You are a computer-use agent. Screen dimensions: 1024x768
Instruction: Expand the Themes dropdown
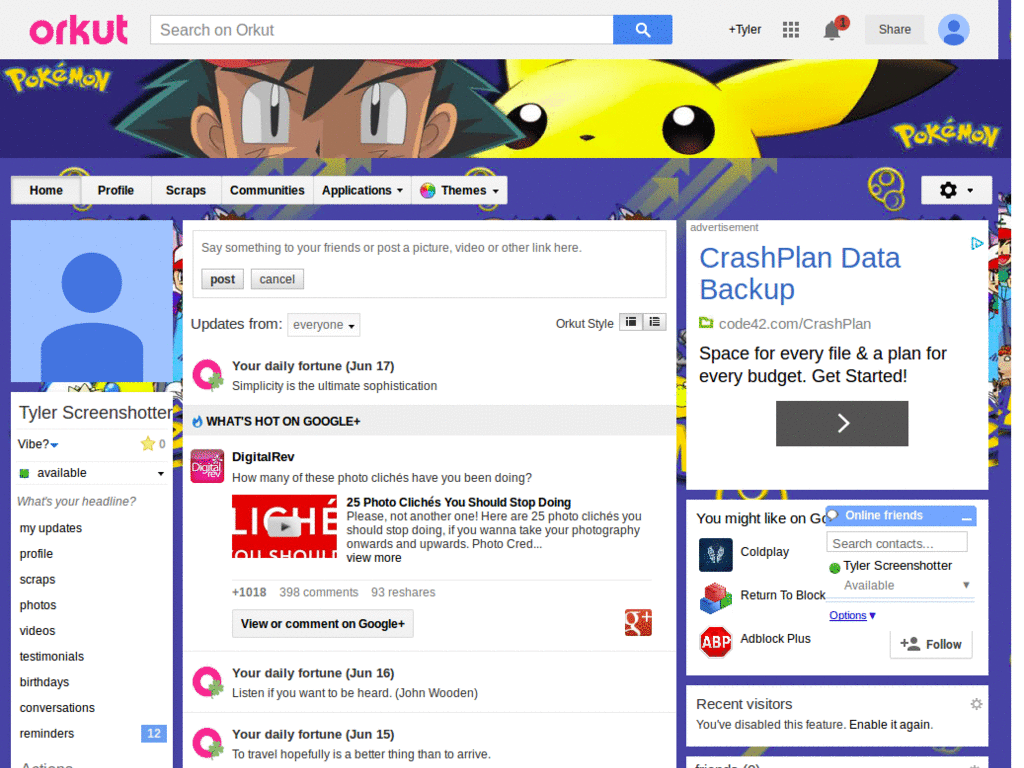(x=460, y=190)
